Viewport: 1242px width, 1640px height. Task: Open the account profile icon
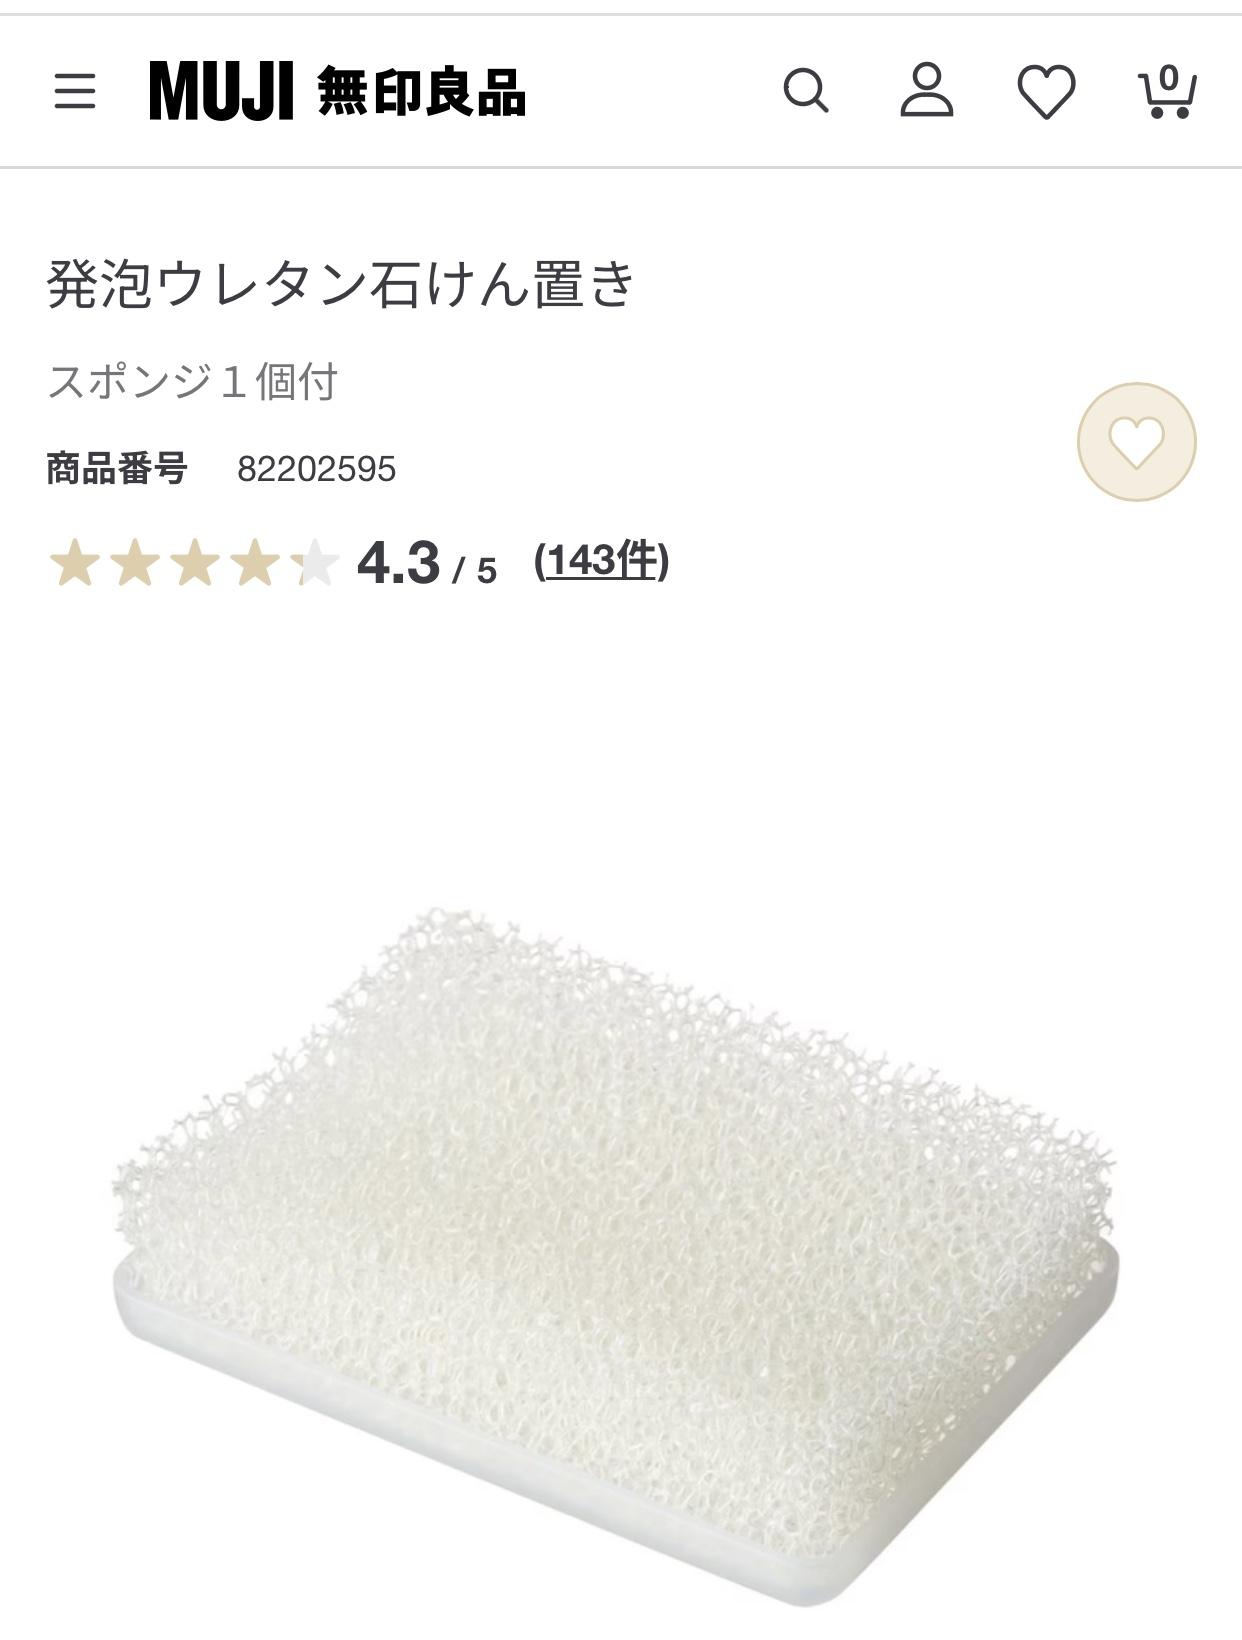click(927, 90)
